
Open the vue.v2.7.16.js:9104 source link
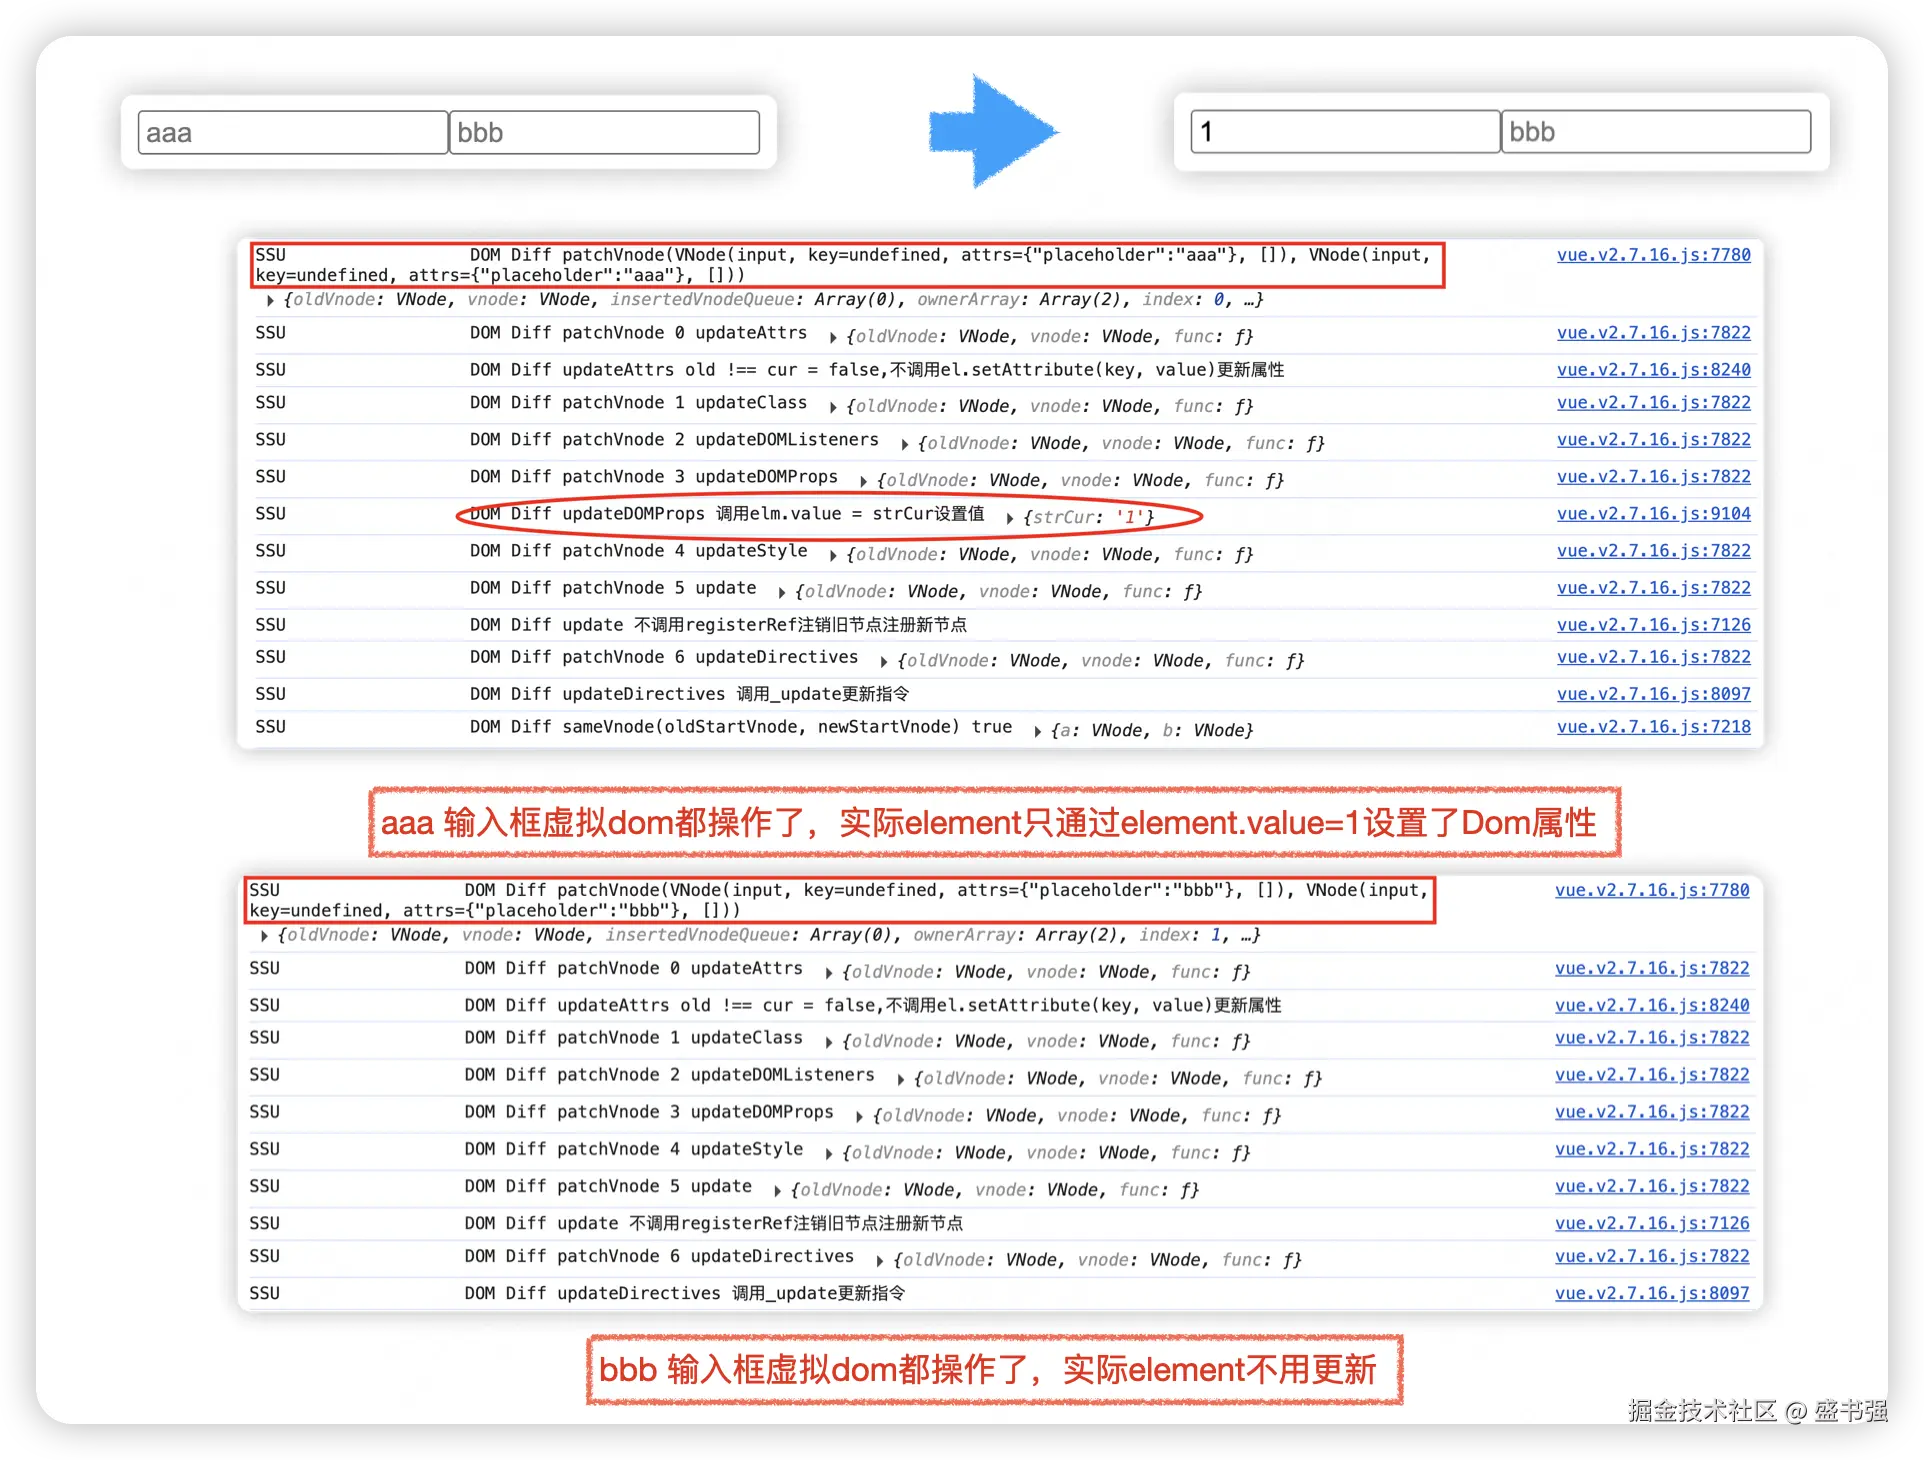pos(1653,514)
